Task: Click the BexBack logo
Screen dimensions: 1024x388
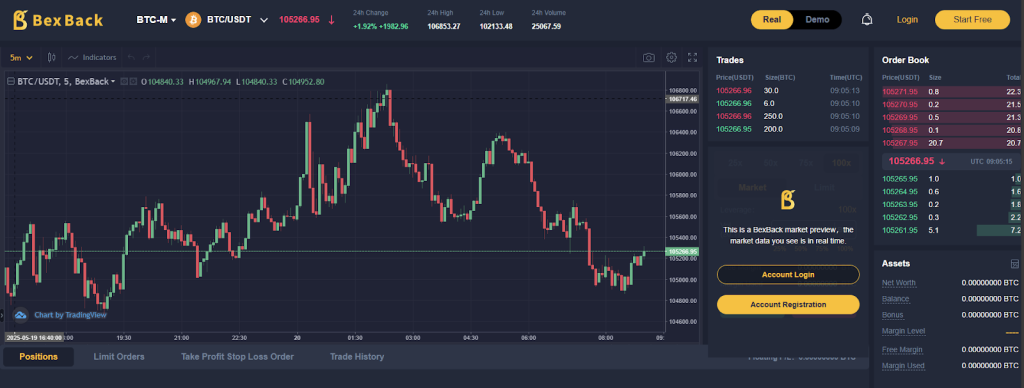Action: [58, 20]
